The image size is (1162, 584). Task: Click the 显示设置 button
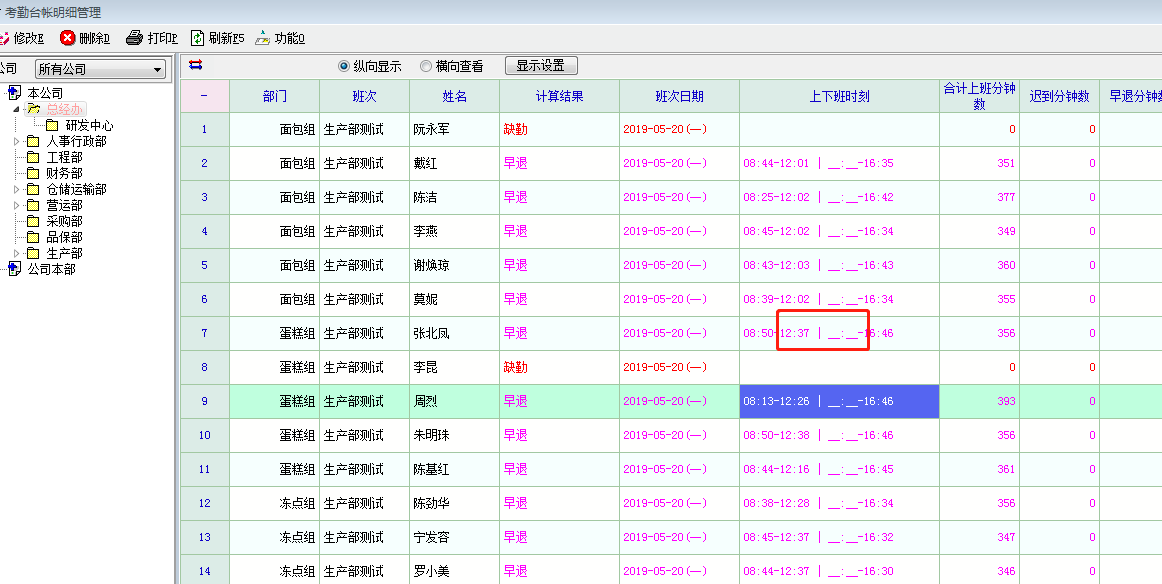(x=541, y=66)
